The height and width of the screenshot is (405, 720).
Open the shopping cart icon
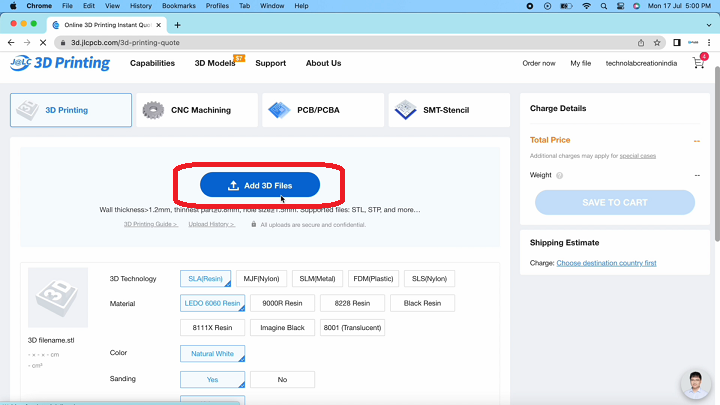pos(698,63)
